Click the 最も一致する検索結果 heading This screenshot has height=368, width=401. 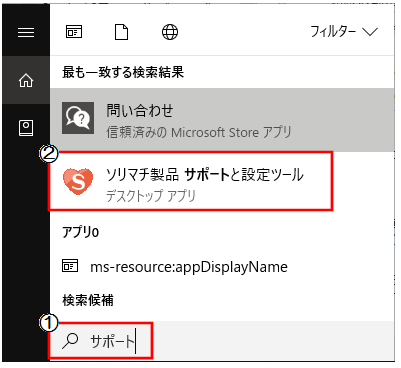(x=123, y=72)
